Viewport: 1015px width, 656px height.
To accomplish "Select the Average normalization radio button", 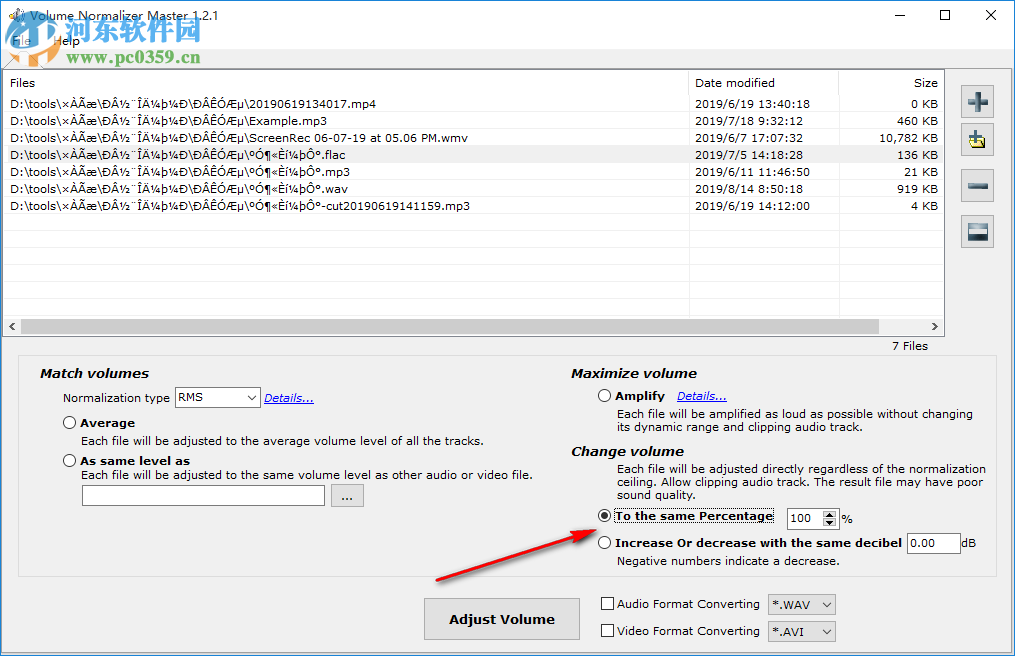I will [69, 422].
